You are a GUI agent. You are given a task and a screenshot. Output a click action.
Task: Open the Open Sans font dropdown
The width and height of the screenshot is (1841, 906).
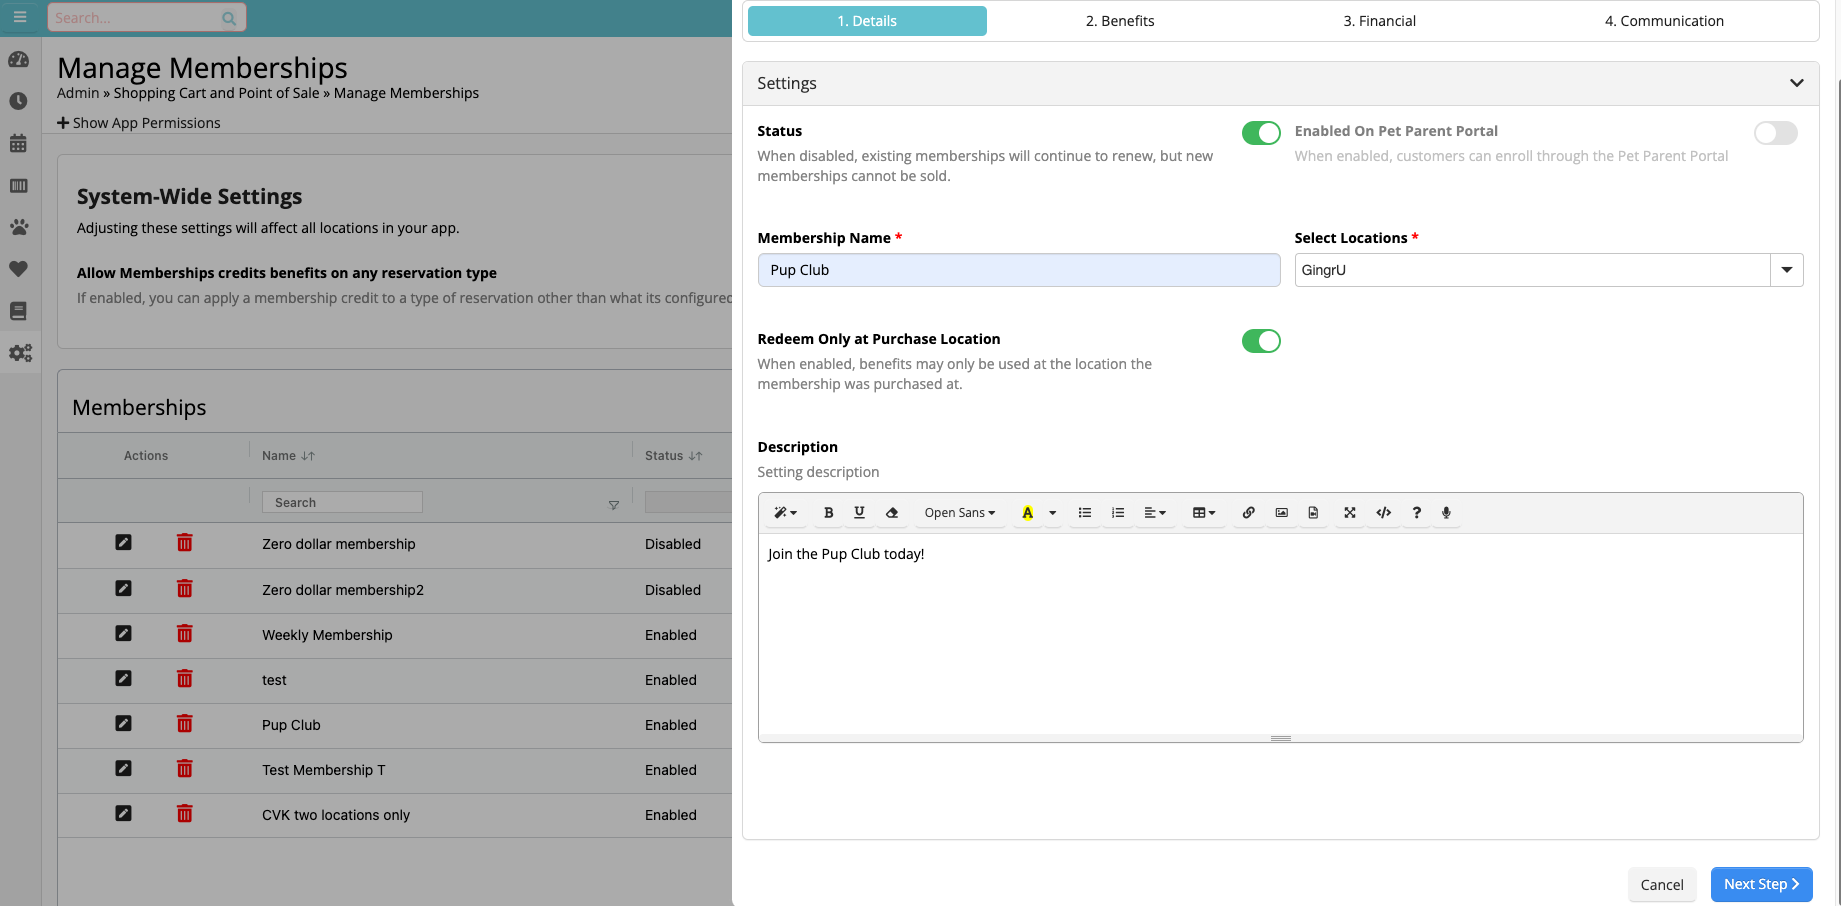(959, 513)
